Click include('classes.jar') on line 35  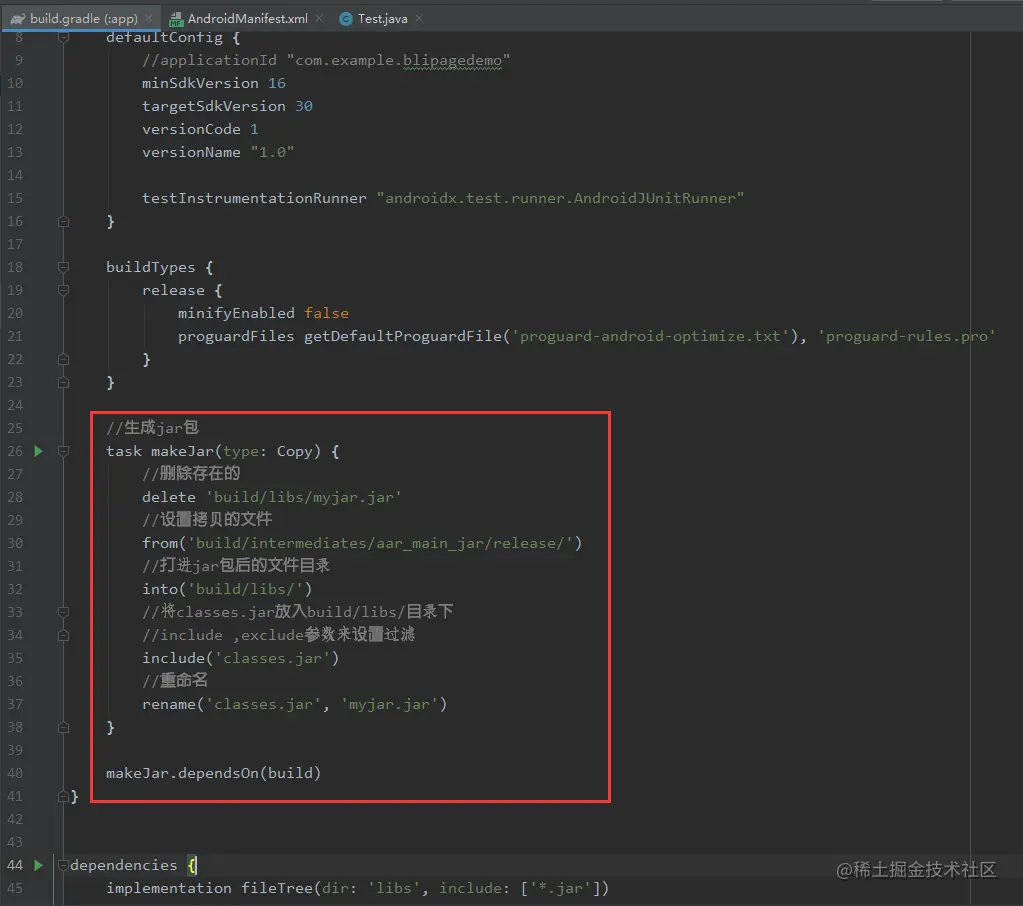coord(241,658)
